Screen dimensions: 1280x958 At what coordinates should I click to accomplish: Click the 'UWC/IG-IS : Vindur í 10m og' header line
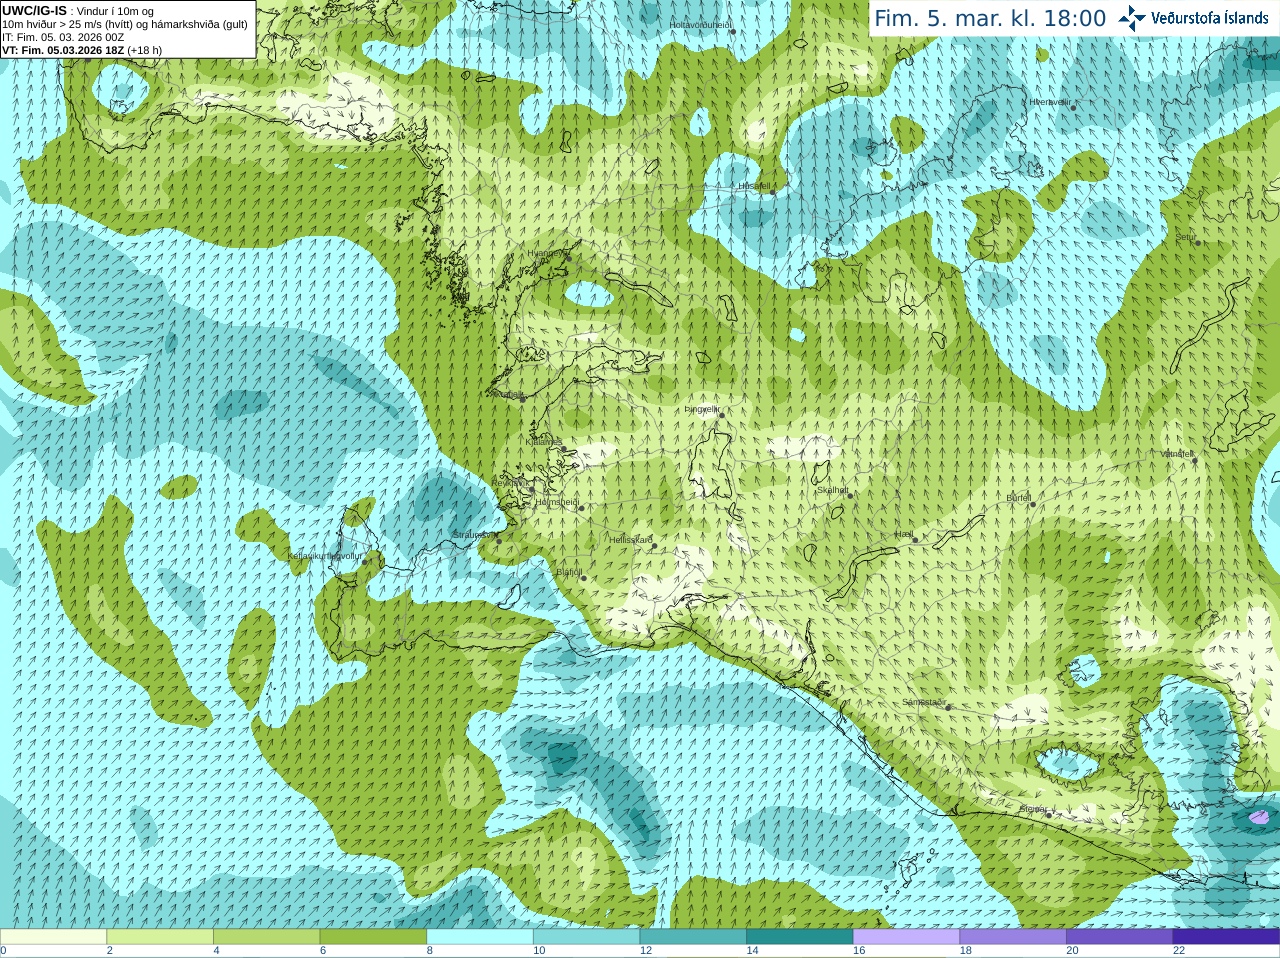(78, 11)
